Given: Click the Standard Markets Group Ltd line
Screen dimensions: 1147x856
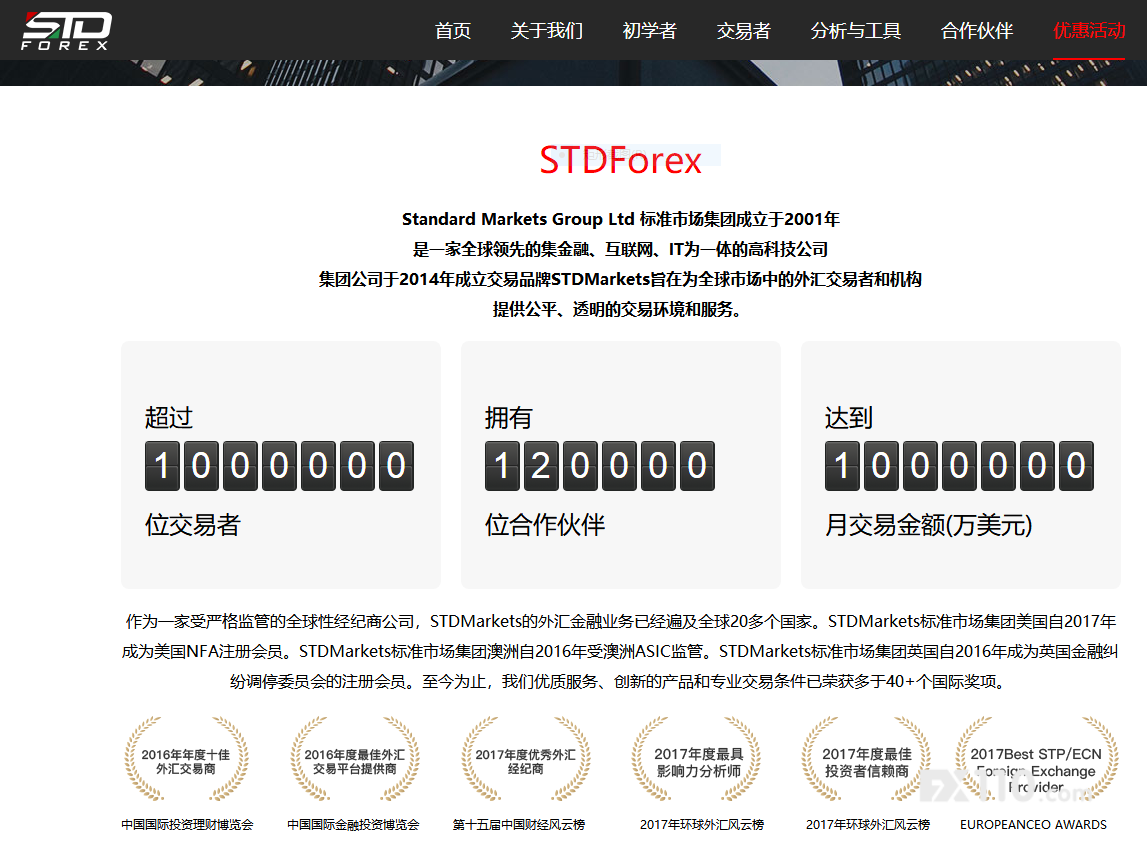Looking at the screenshot, I should click(x=620, y=219).
